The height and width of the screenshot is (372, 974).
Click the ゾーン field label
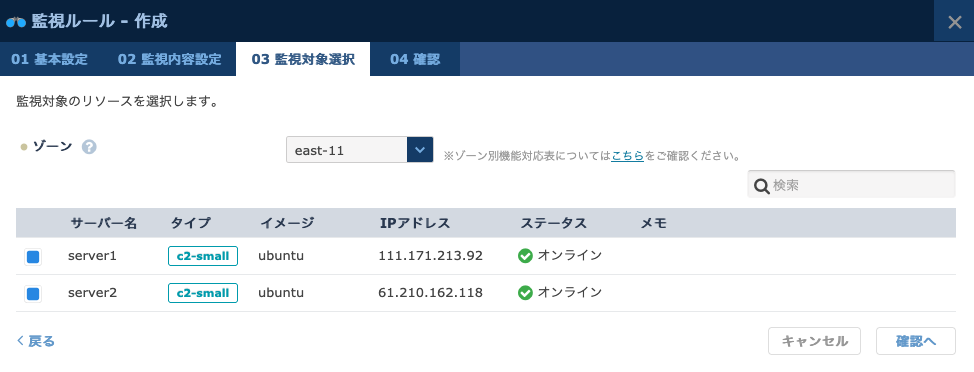click(x=52, y=147)
